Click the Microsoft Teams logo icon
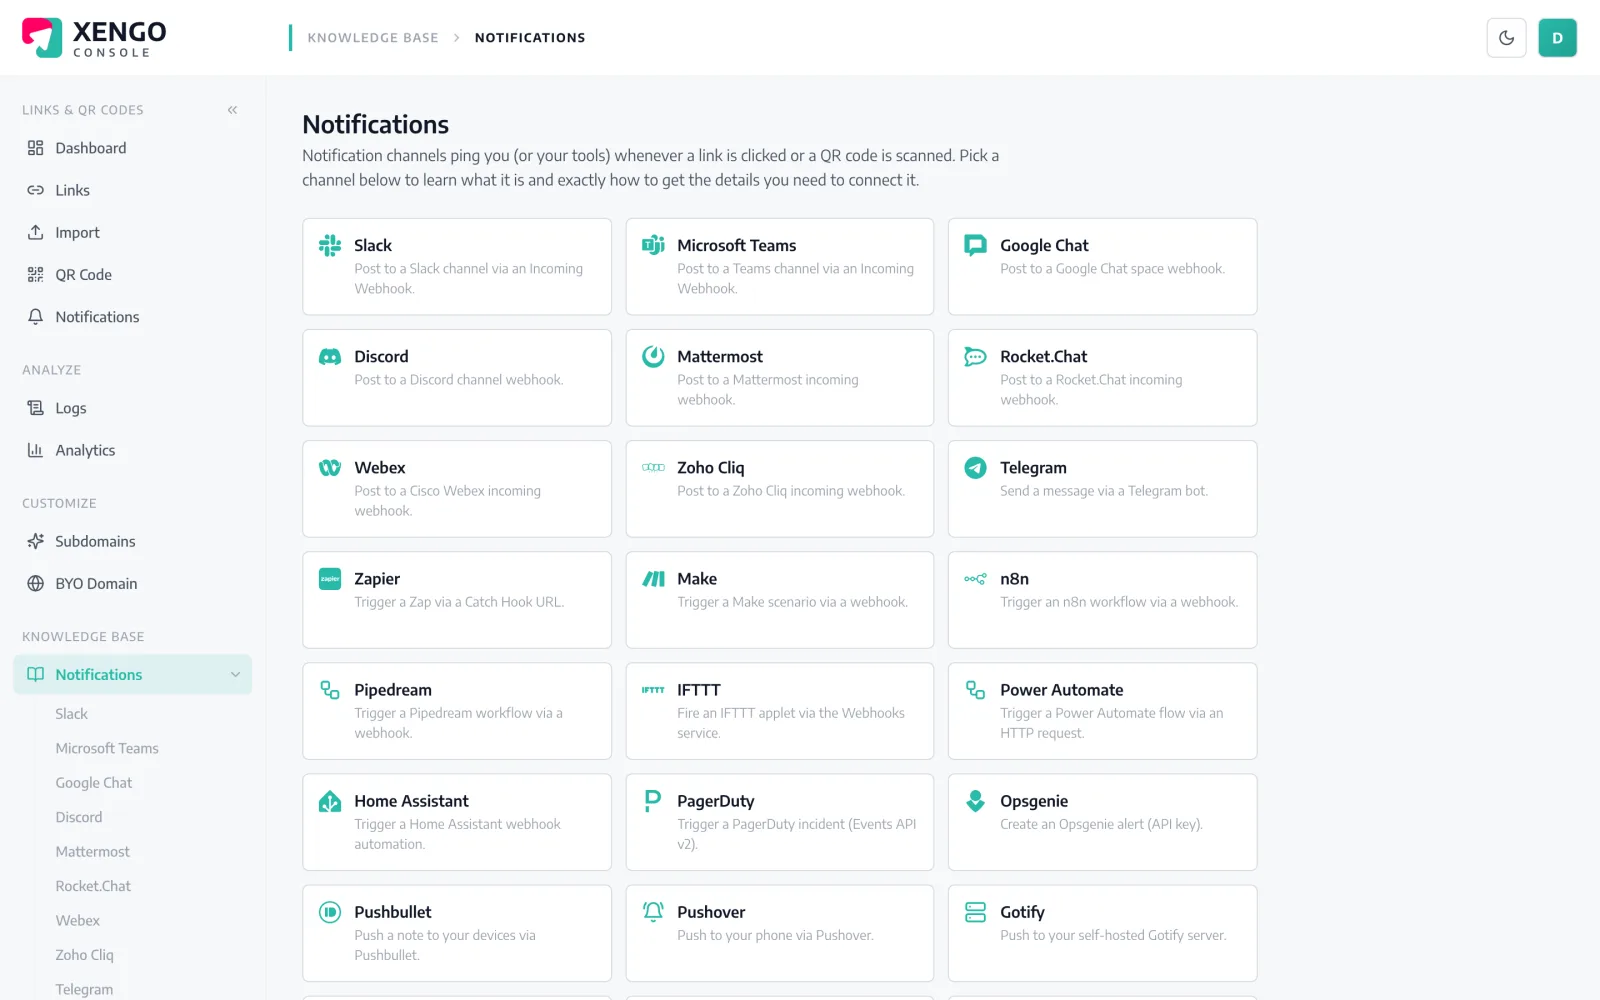 [x=653, y=245]
